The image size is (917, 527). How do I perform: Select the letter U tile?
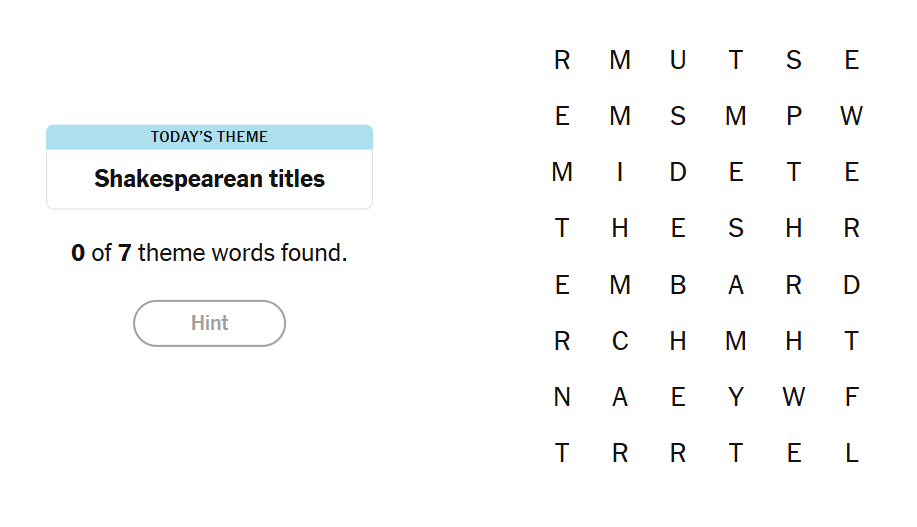tap(678, 60)
